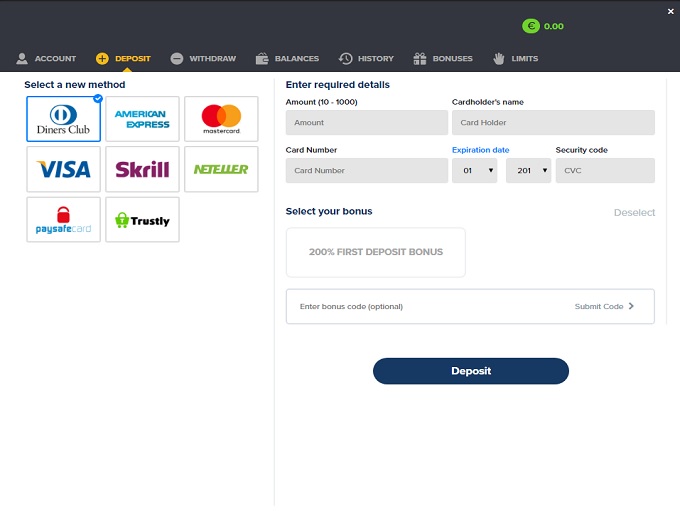Toggle the 200% First Deposit Bonus option
The image size is (680, 511).
pos(375,252)
